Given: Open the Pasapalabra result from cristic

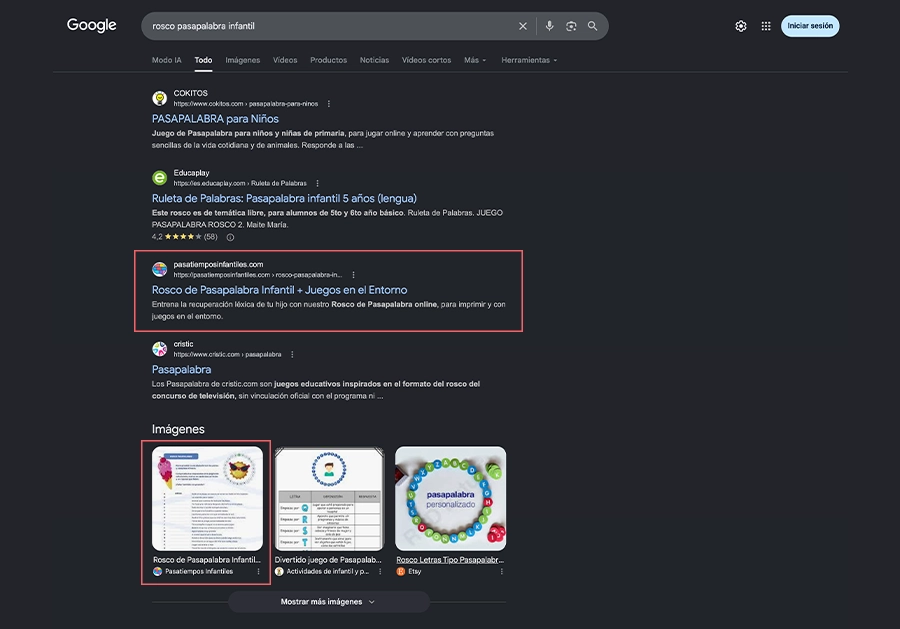Looking at the screenshot, I should tap(181, 370).
